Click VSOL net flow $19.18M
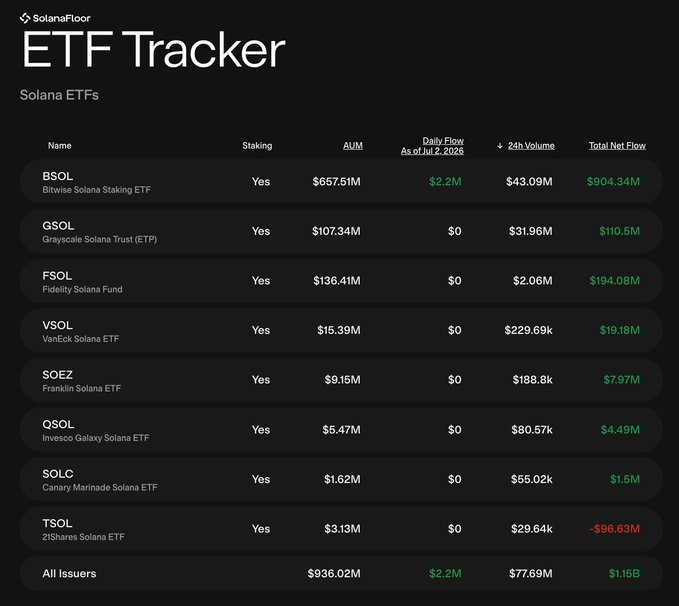 [620, 330]
